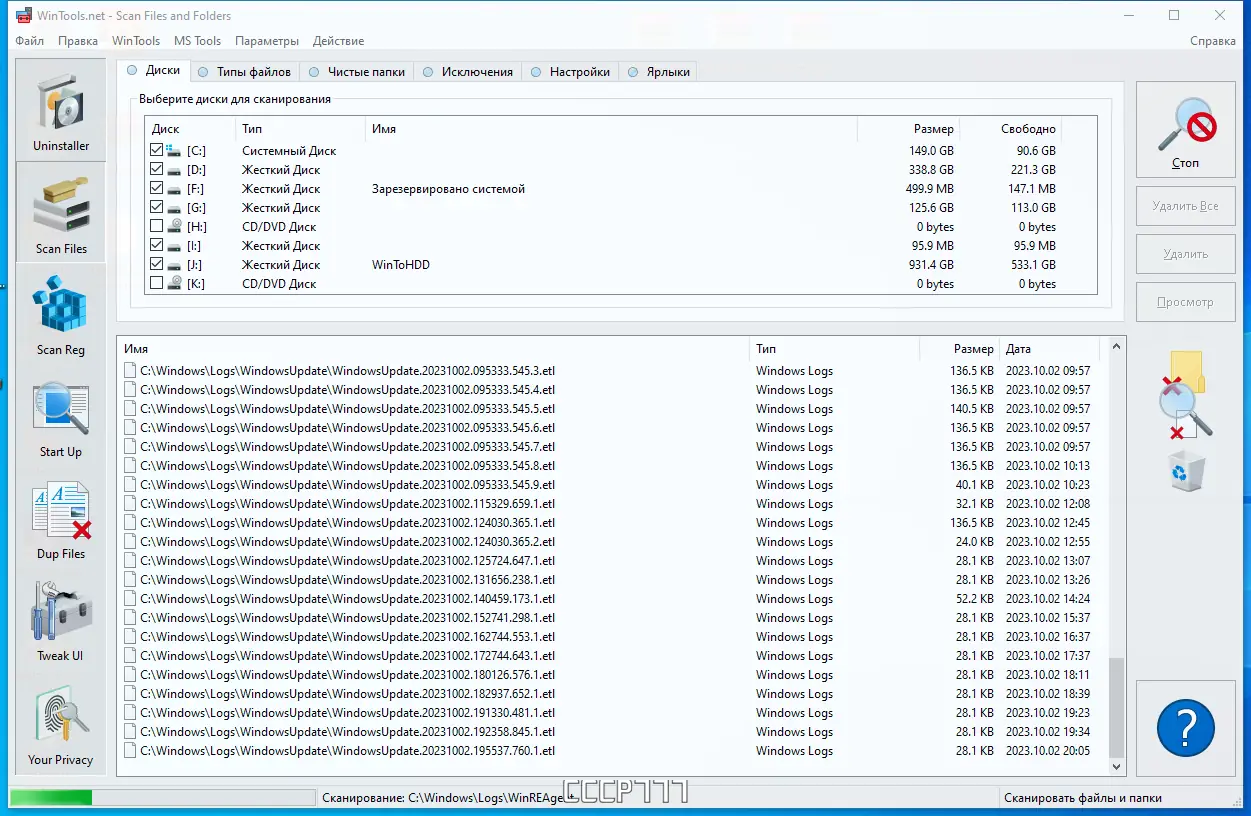Image resolution: width=1251 pixels, height=816 pixels.
Task: Open the Tweak UI tool
Action: click(x=61, y=620)
